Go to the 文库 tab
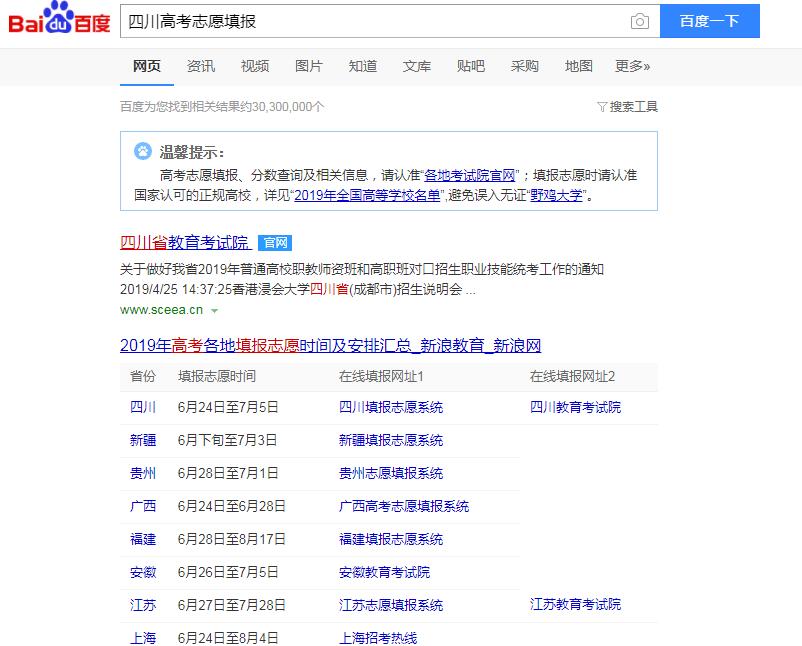 point(416,66)
